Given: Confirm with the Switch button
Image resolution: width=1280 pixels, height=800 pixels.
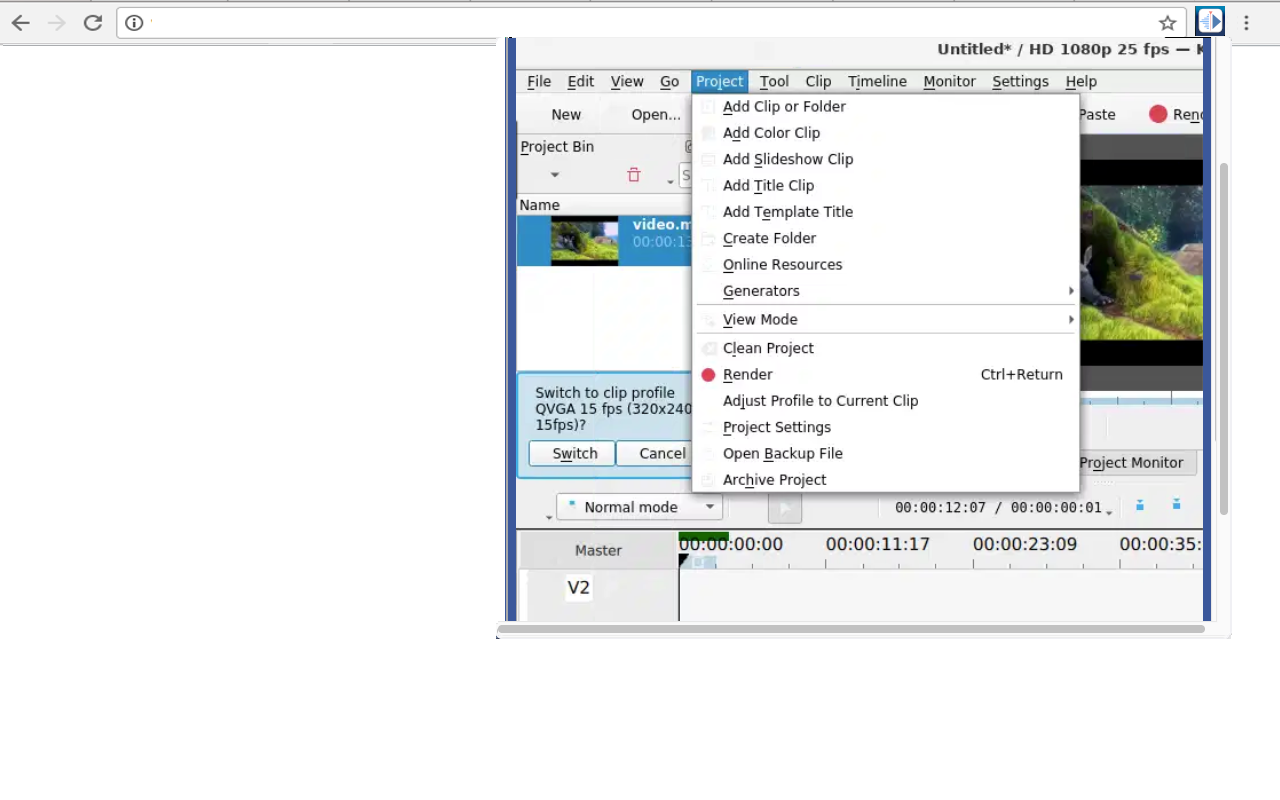Looking at the screenshot, I should click(571, 453).
